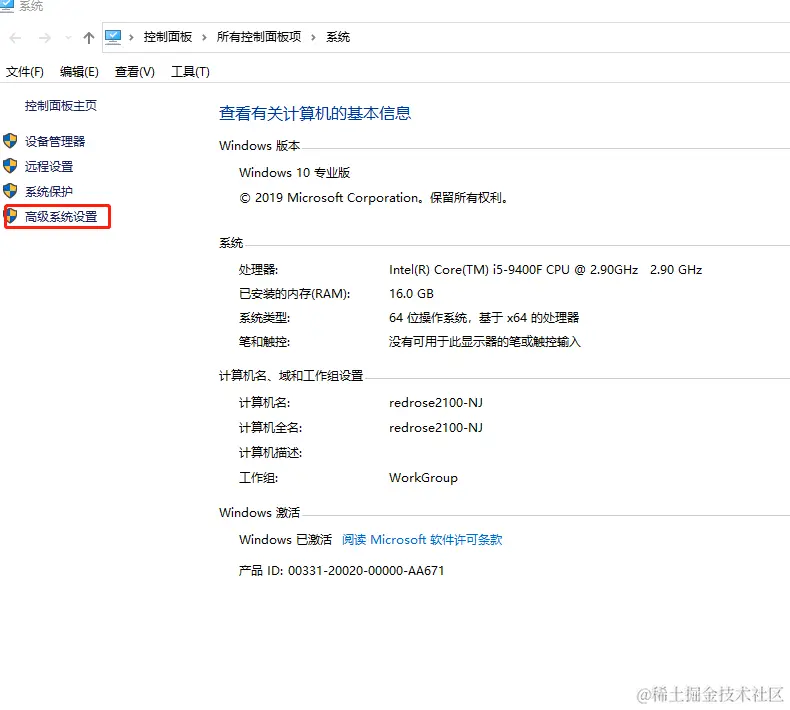This screenshot has height=710, width=790.
Task: Click the Windows 版本 section header
Action: 259,146
